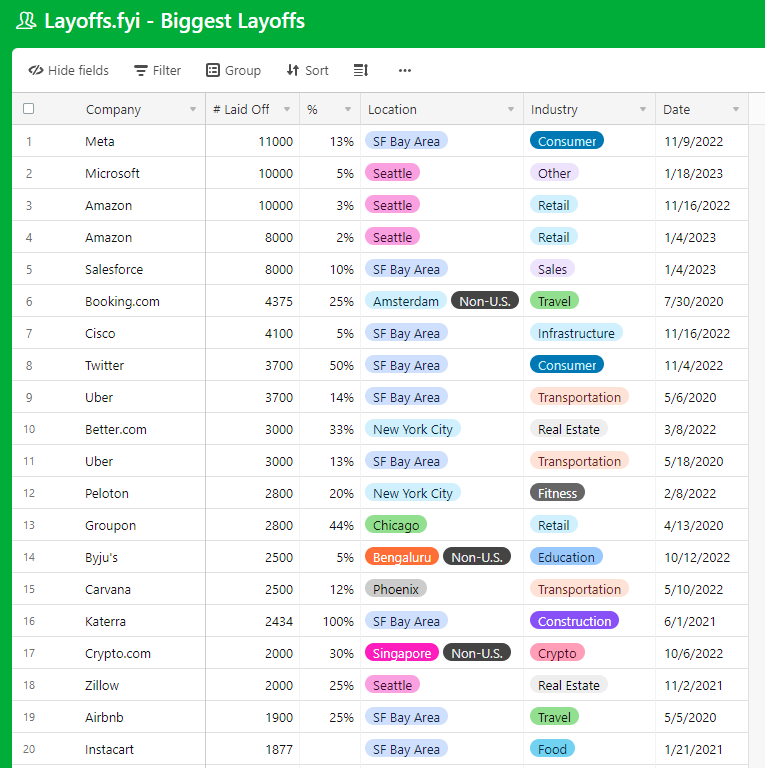Click the Phoenix location tag
This screenshot has height=768, width=765.
click(396, 589)
